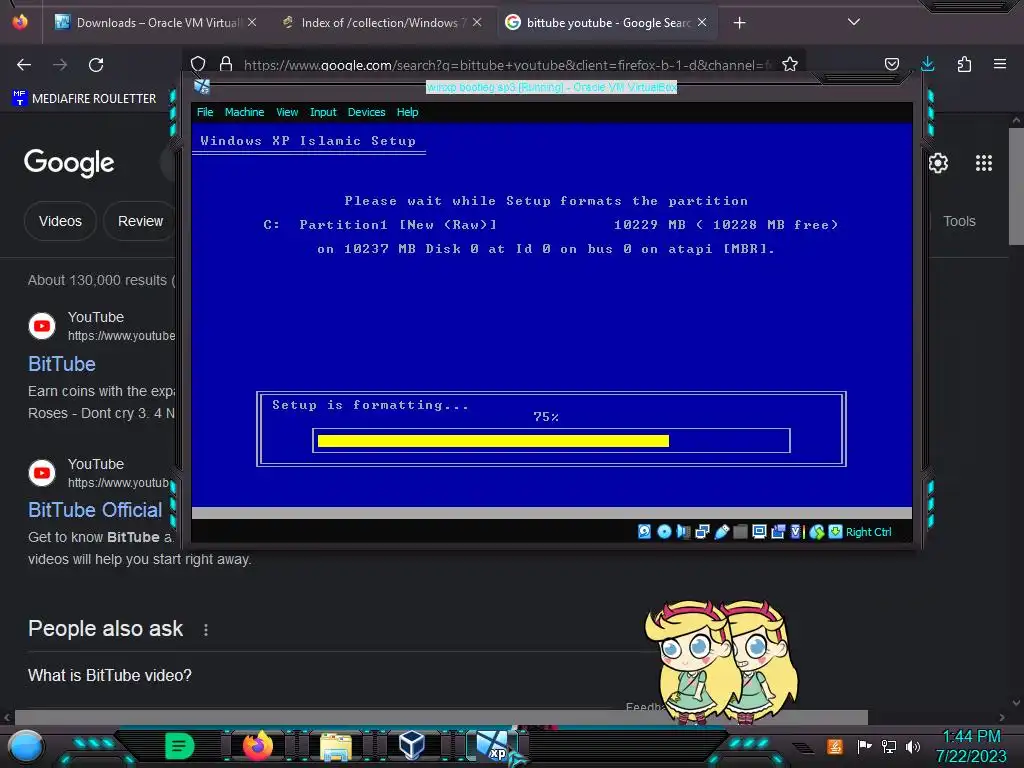Open the VirtualBox Help menu
Viewport: 1024px width, 768px height.
[x=407, y=112]
